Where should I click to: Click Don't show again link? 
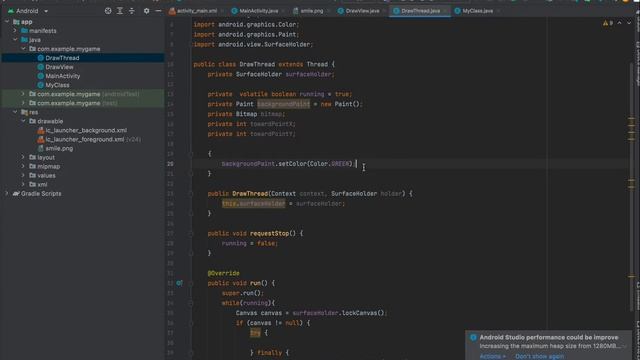[x=540, y=356]
